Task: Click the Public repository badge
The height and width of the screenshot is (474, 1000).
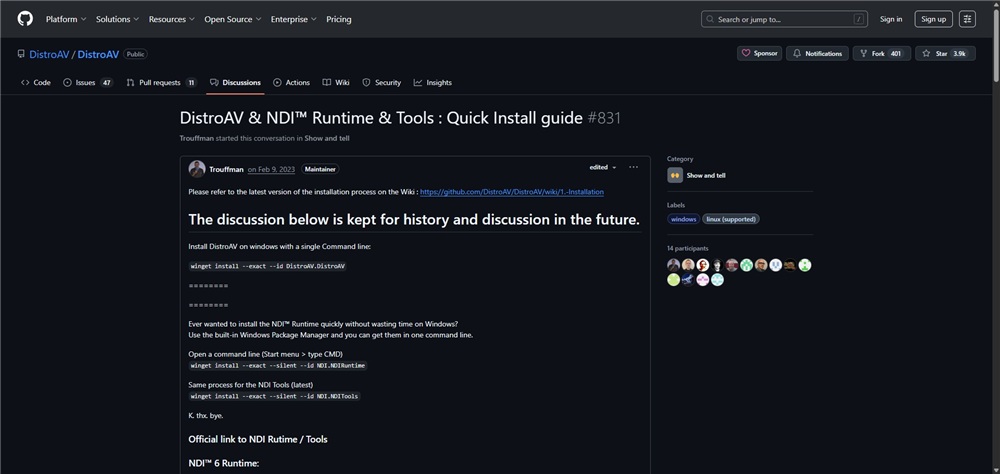Action: click(x=135, y=54)
